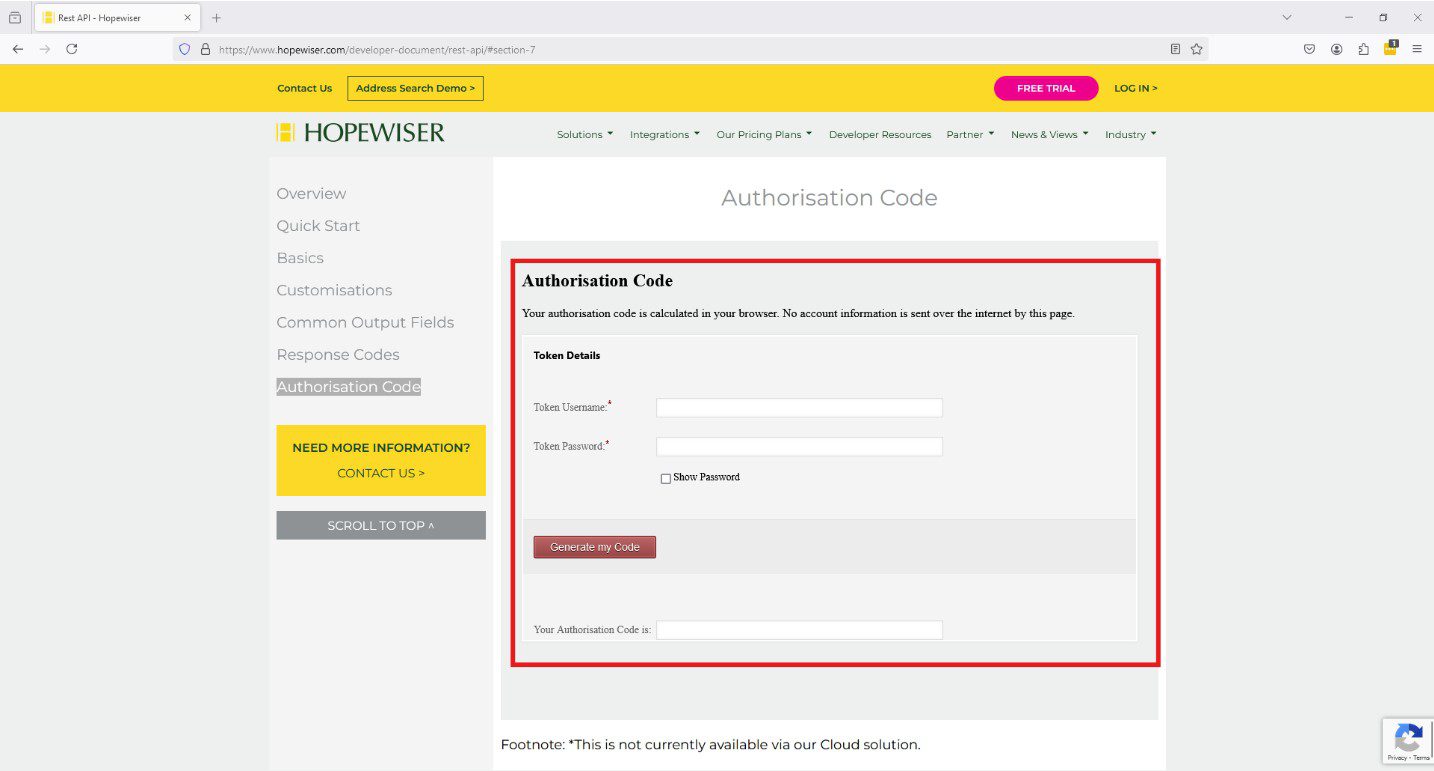
Task: Open a new tab with plus icon
Action: pos(216,18)
